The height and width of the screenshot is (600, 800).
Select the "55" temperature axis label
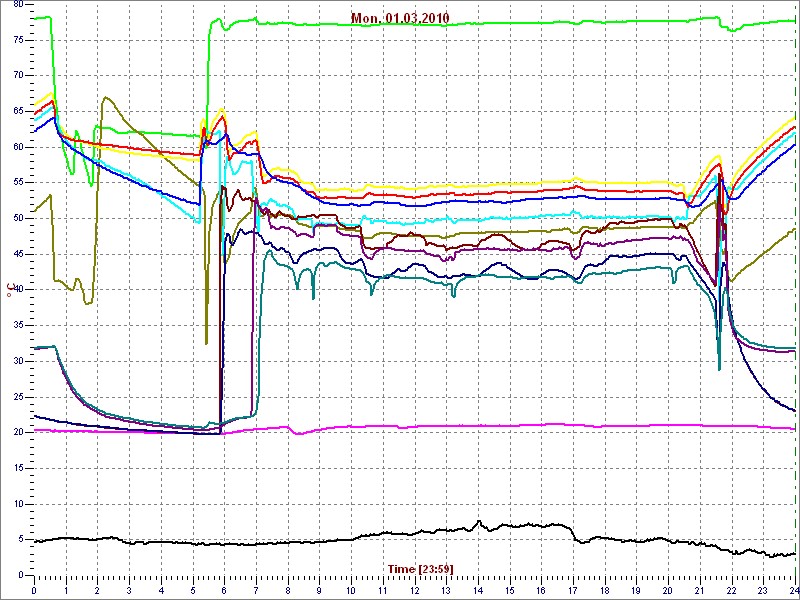(19, 182)
